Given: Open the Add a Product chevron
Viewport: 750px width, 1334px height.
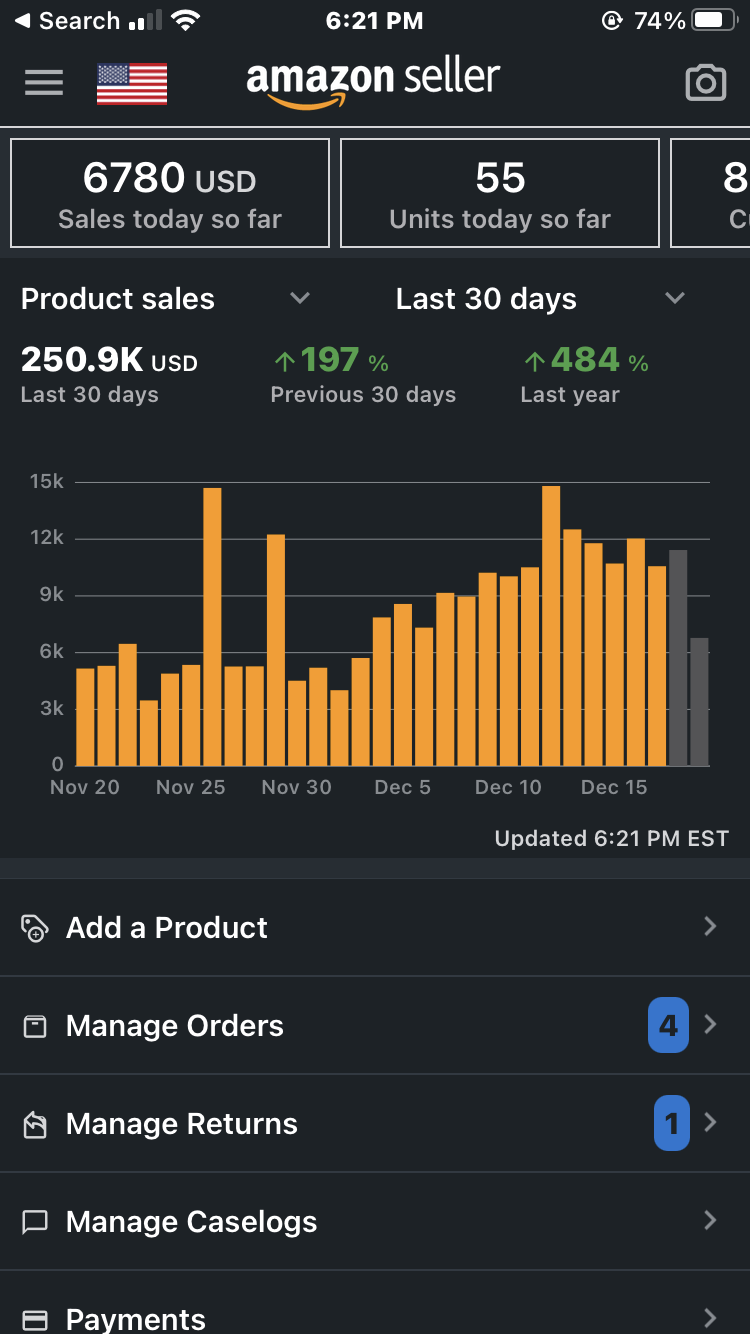Looking at the screenshot, I should click(x=710, y=927).
